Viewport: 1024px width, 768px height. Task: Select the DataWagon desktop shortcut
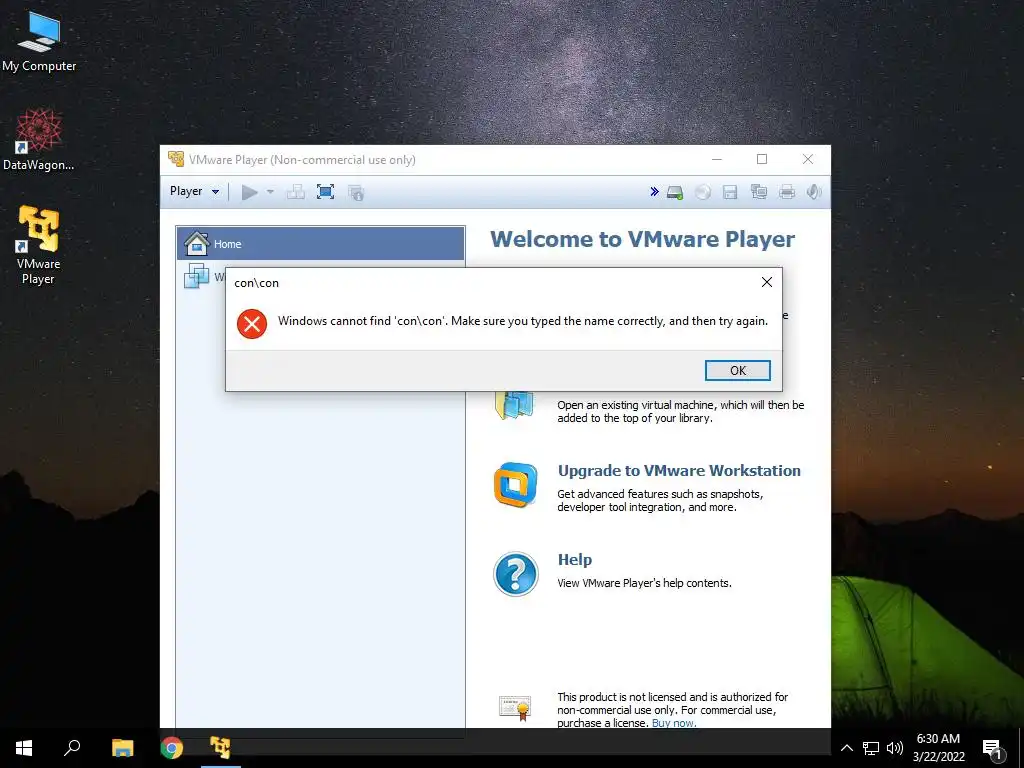coord(39,140)
